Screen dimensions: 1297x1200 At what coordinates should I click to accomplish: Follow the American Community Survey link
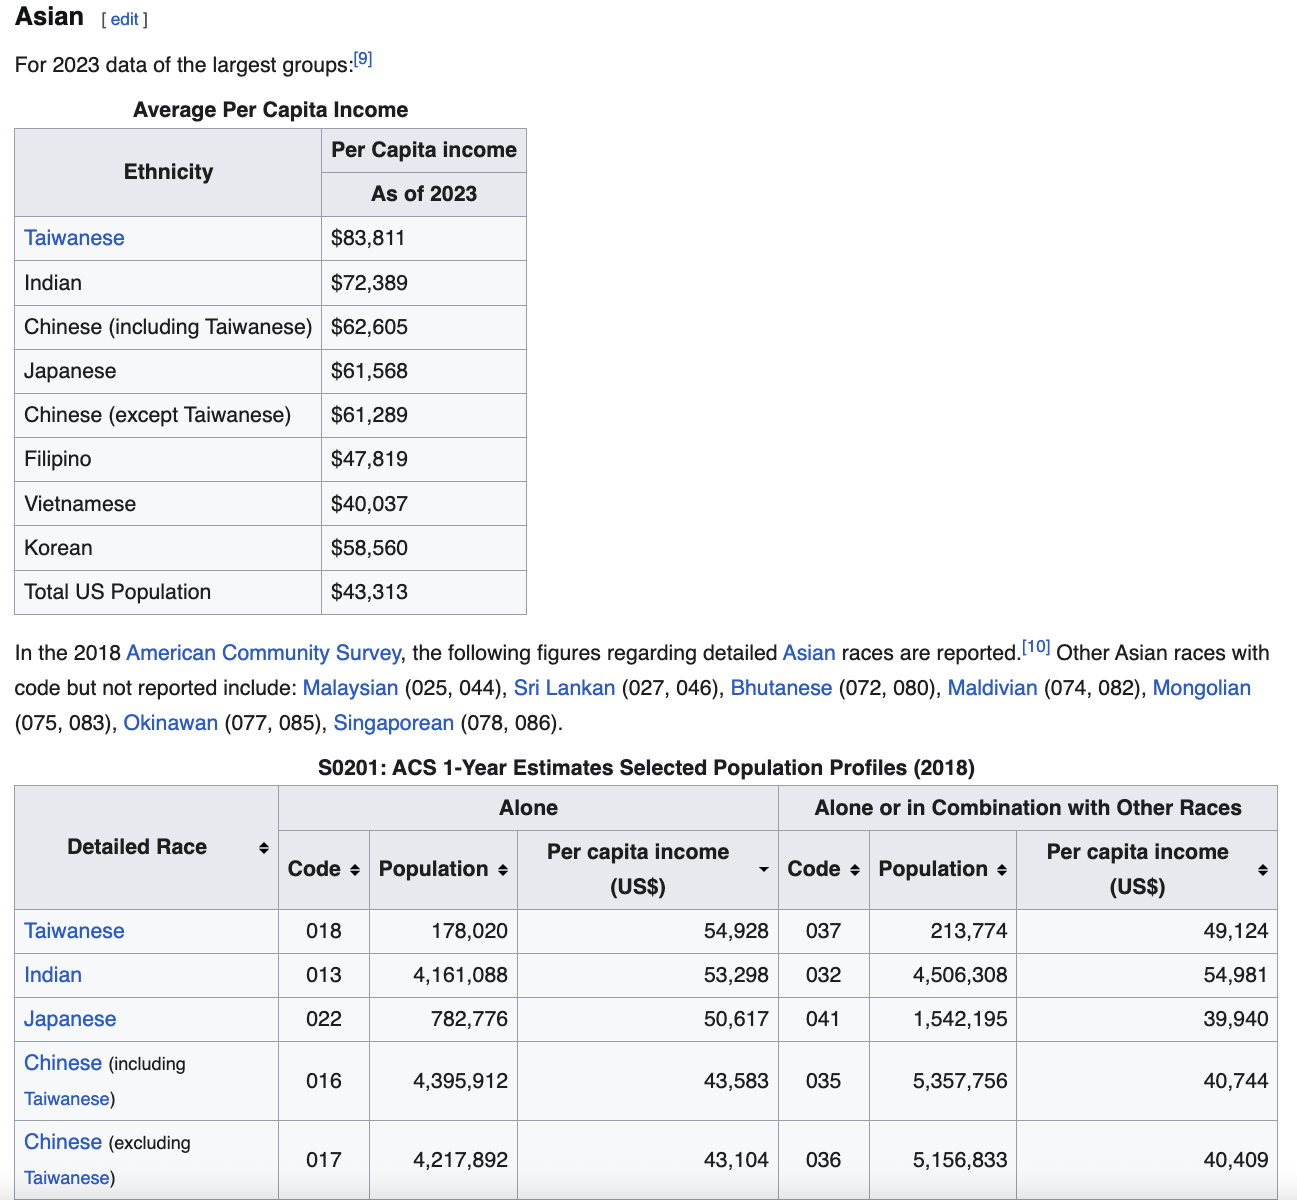263,653
